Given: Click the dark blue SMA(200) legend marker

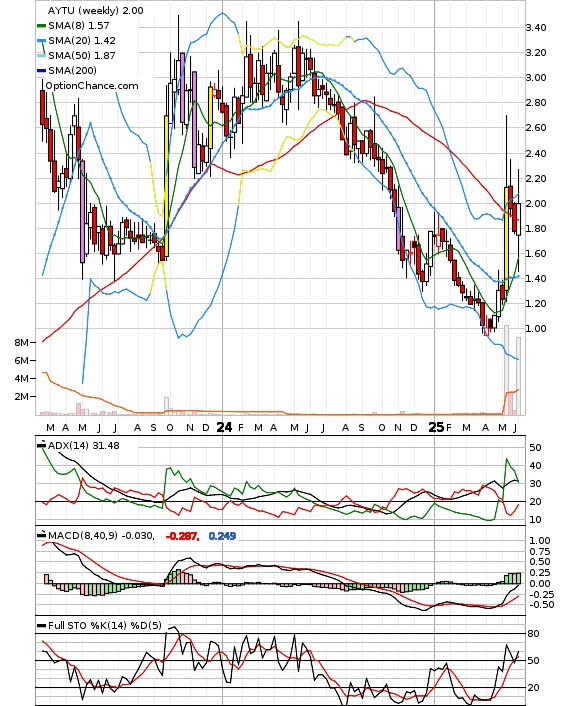Looking at the screenshot, I should pos(41,71).
